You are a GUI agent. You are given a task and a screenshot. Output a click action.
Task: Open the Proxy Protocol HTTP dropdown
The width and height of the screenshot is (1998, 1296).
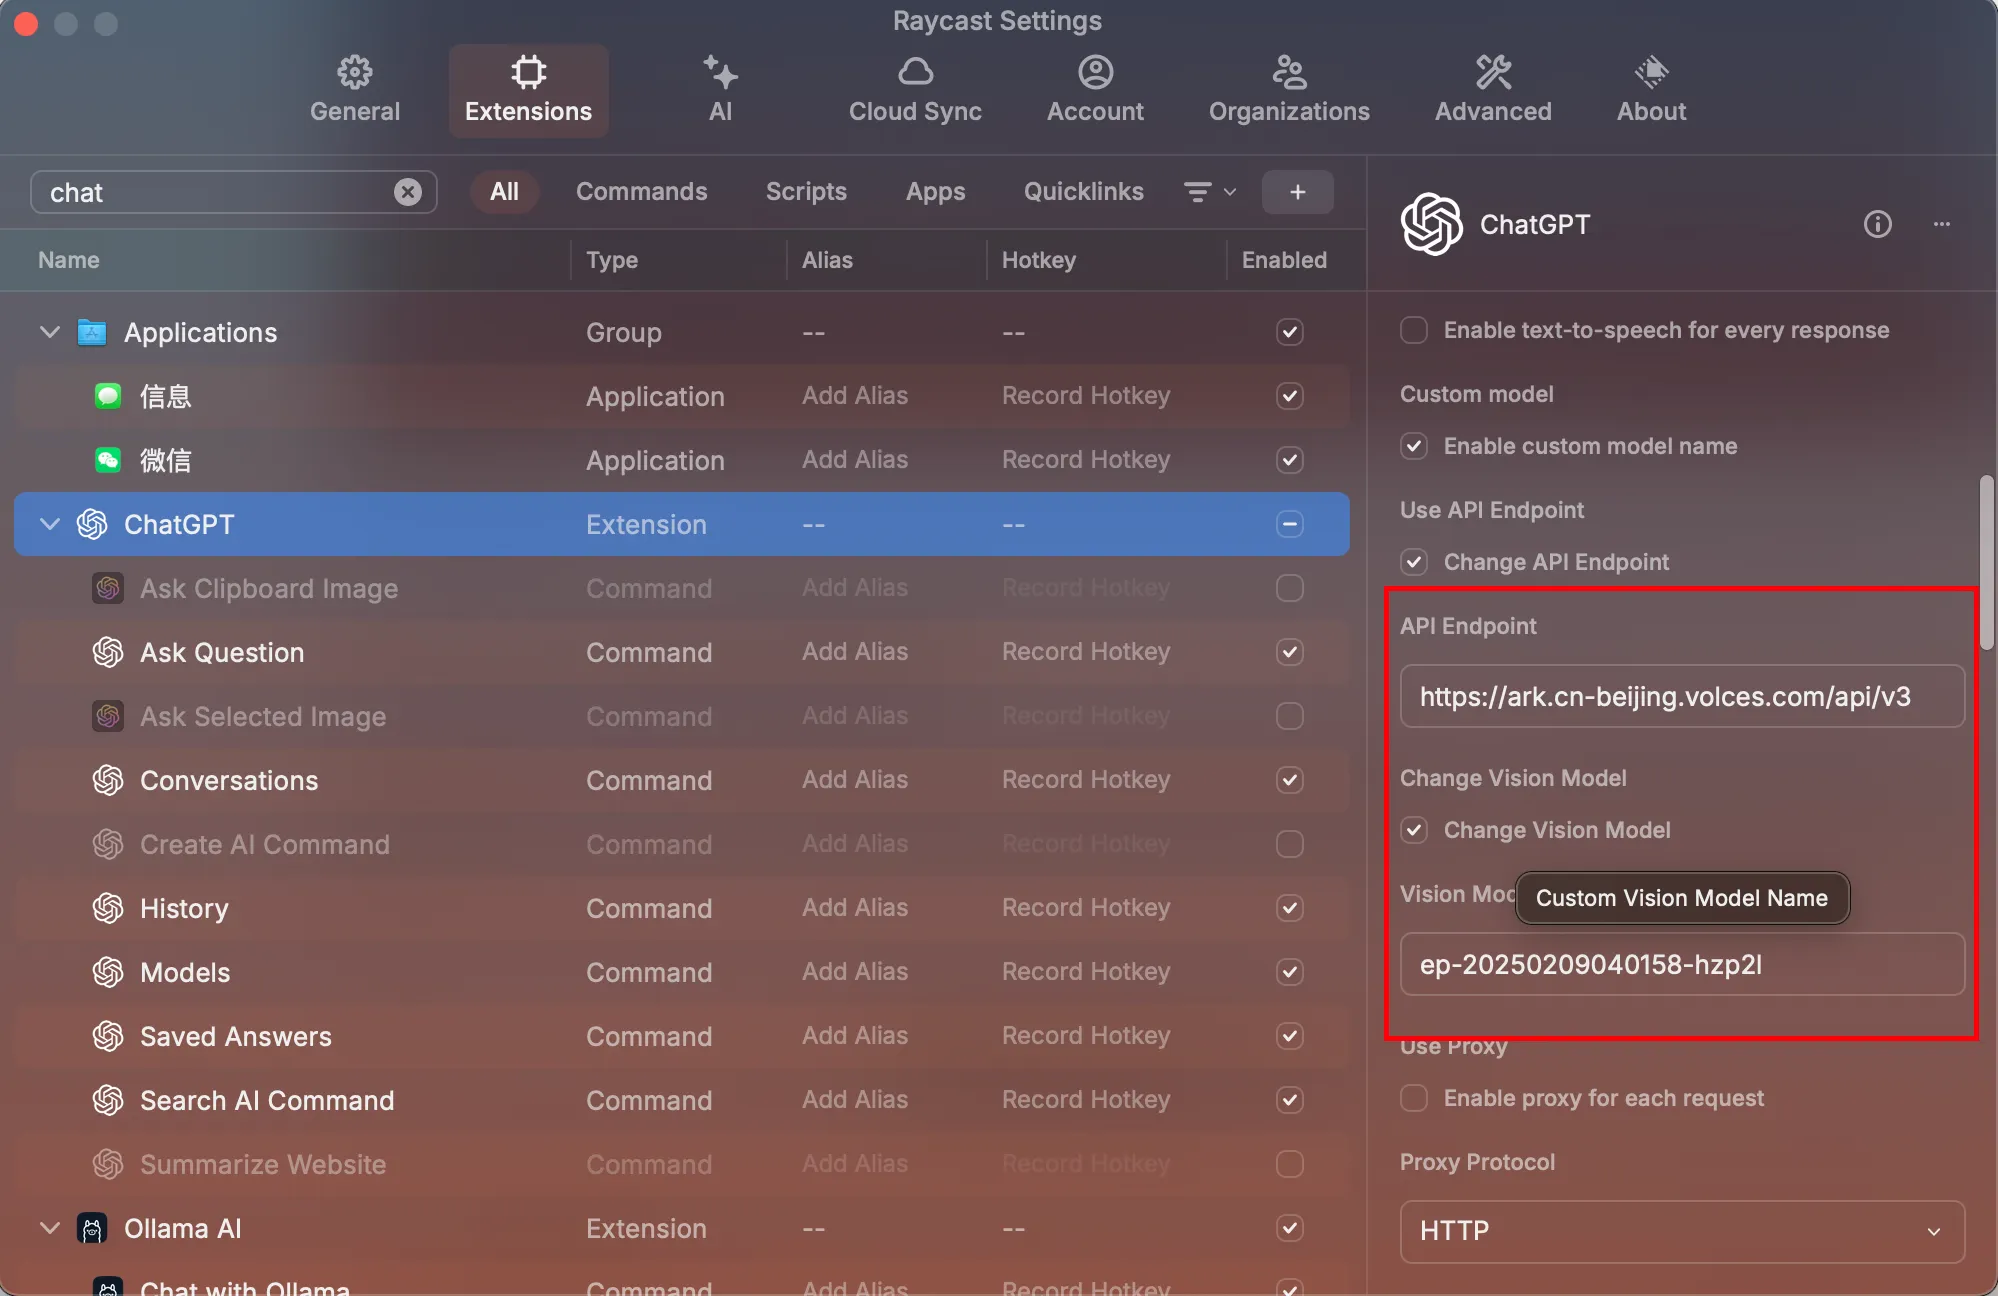point(1682,1230)
